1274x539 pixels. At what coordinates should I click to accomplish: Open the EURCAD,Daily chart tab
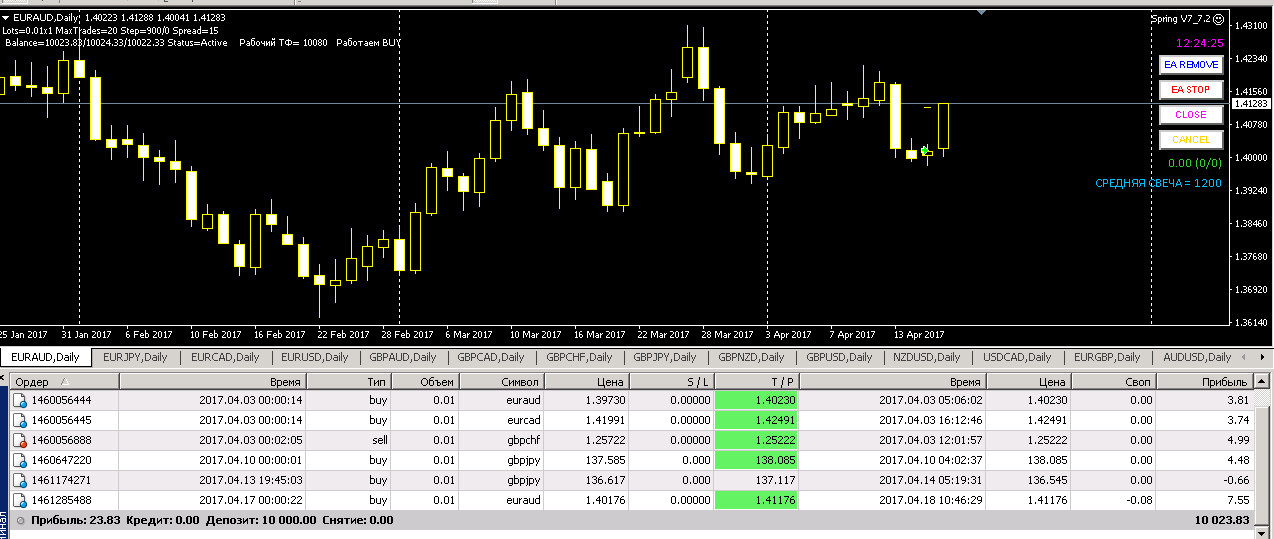pyautogui.click(x=225, y=357)
